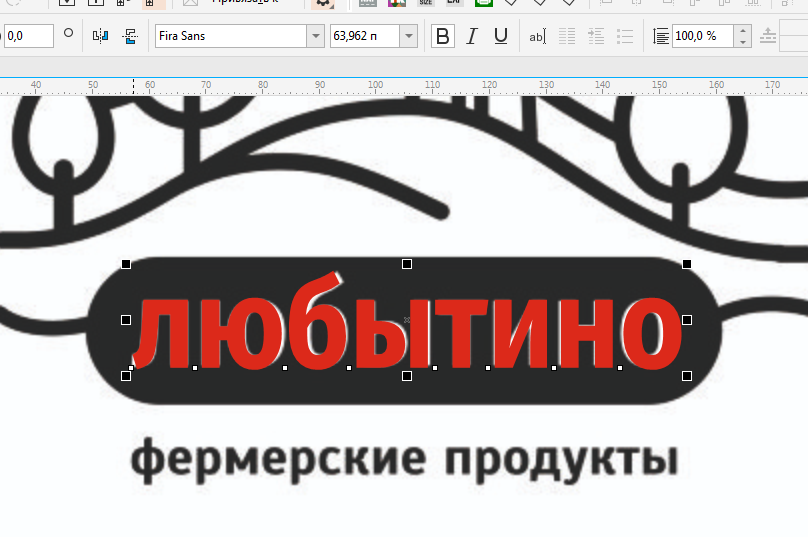Click the bottom-right selection handle of text
The height and width of the screenshot is (537, 808).
[x=686, y=376]
